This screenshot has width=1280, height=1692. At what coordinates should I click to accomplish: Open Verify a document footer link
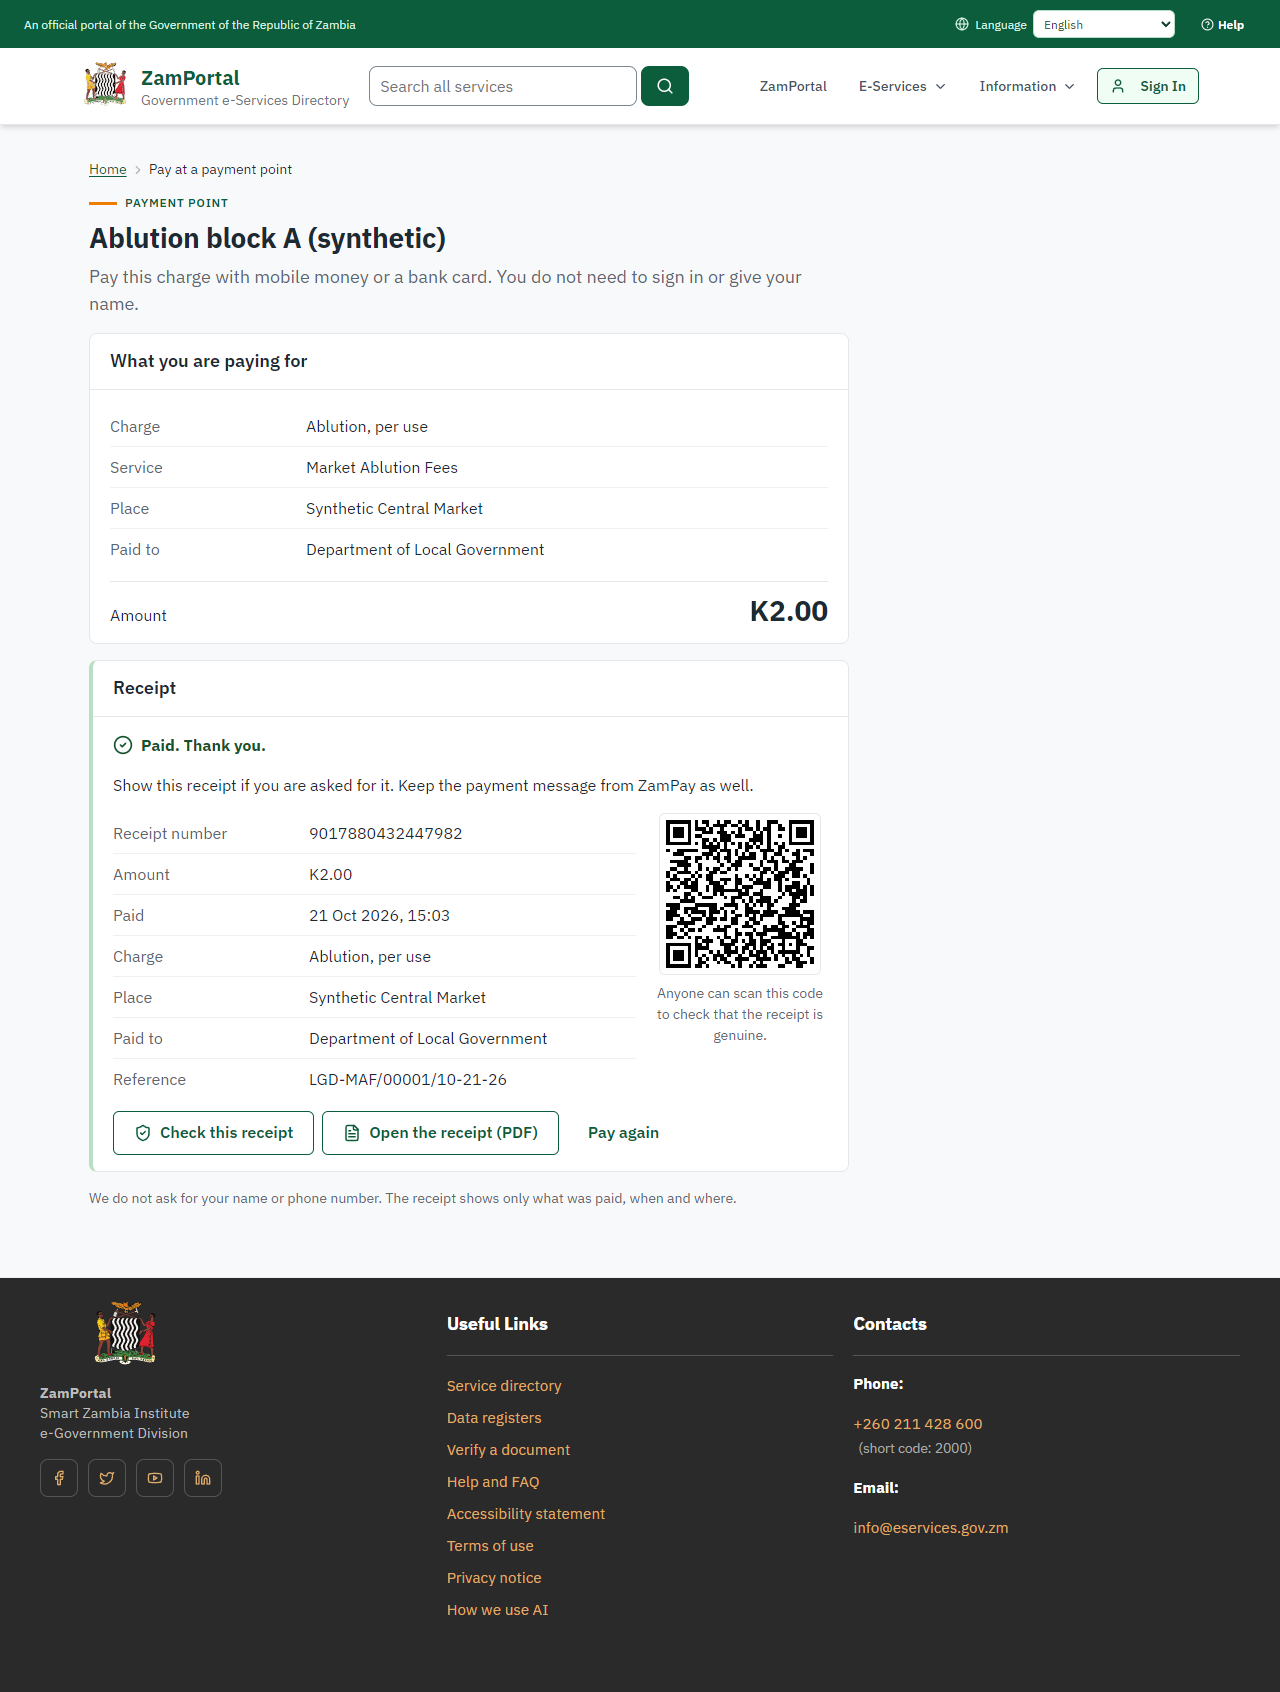(508, 1450)
